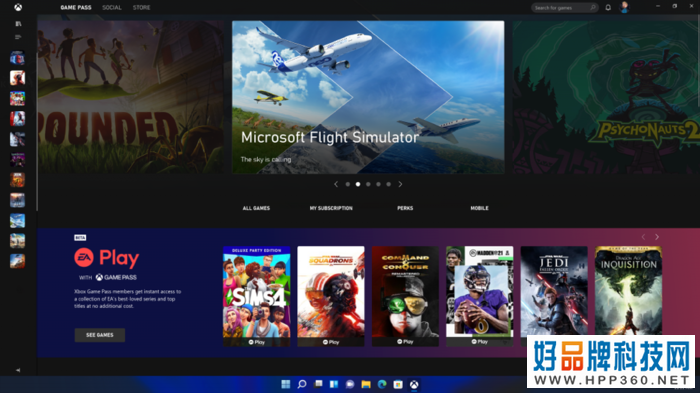
Task: Click the Xbox logo home icon
Action: [x=18, y=7]
